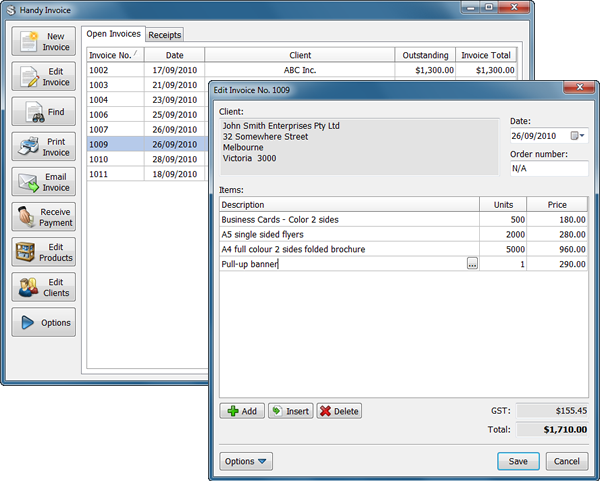Open Edit Clients in the sidebar
The height and width of the screenshot is (481, 600).
(44, 287)
